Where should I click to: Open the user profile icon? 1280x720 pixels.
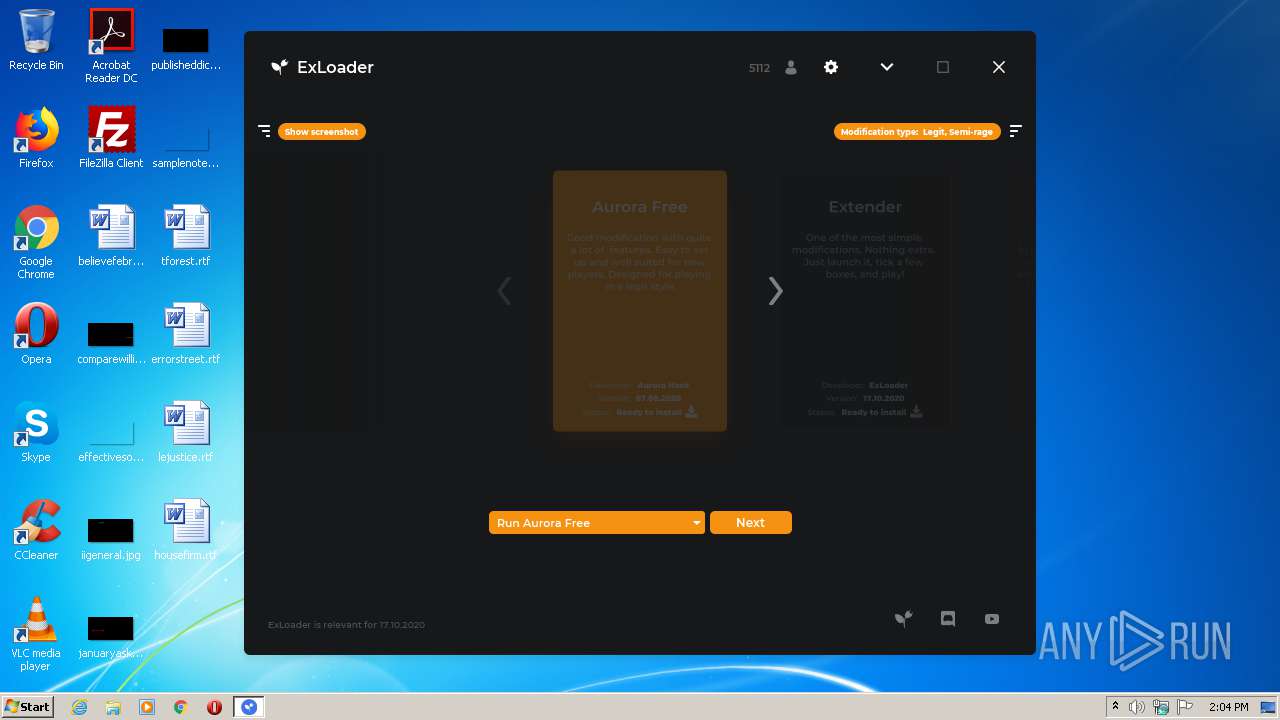[x=791, y=67]
